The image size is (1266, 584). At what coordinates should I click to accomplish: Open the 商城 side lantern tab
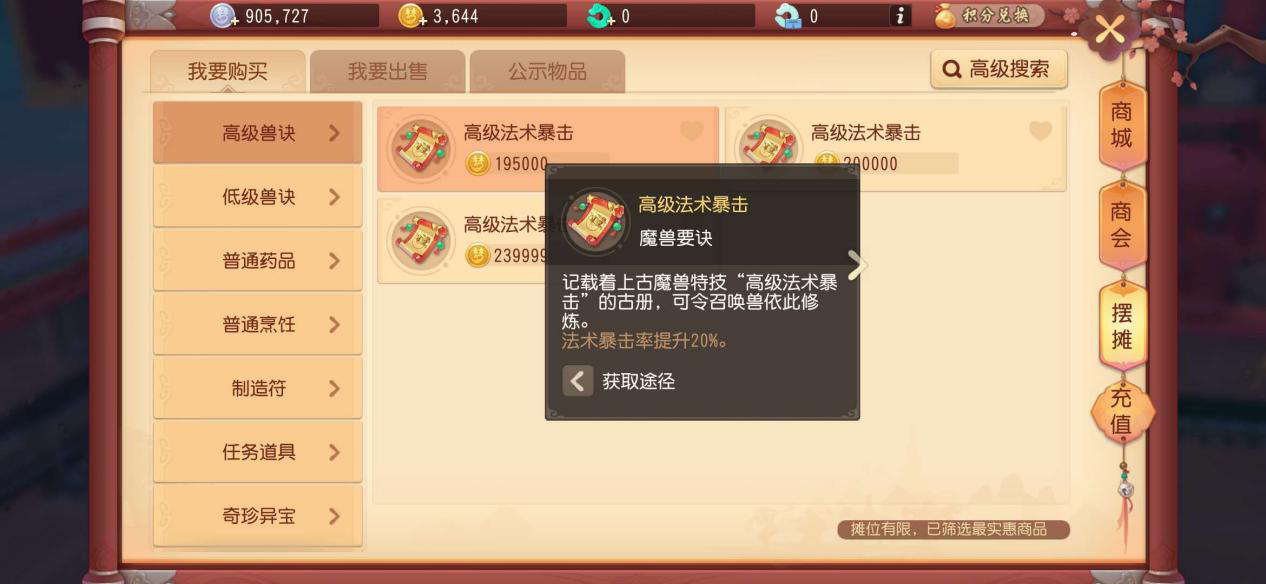tap(1121, 126)
